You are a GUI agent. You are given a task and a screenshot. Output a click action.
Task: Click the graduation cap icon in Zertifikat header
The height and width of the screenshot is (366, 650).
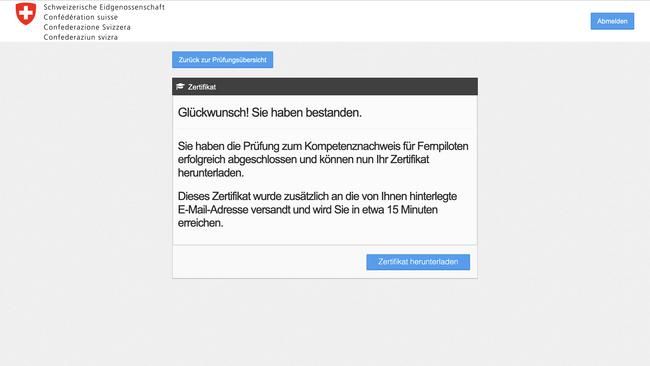(180, 87)
